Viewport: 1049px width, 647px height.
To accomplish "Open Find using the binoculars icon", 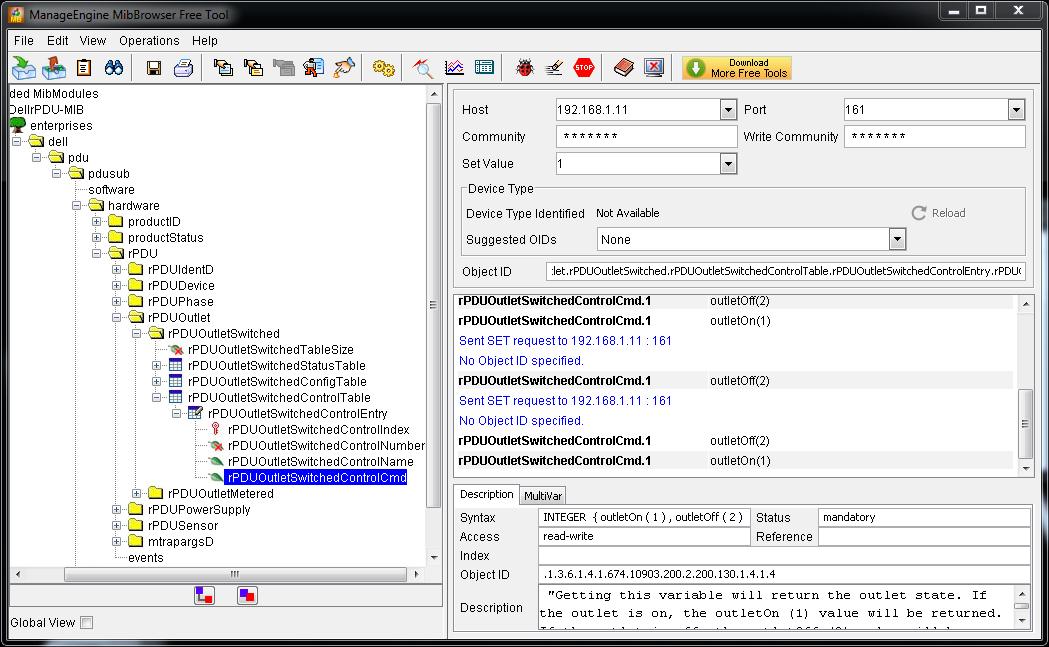I will (114, 68).
